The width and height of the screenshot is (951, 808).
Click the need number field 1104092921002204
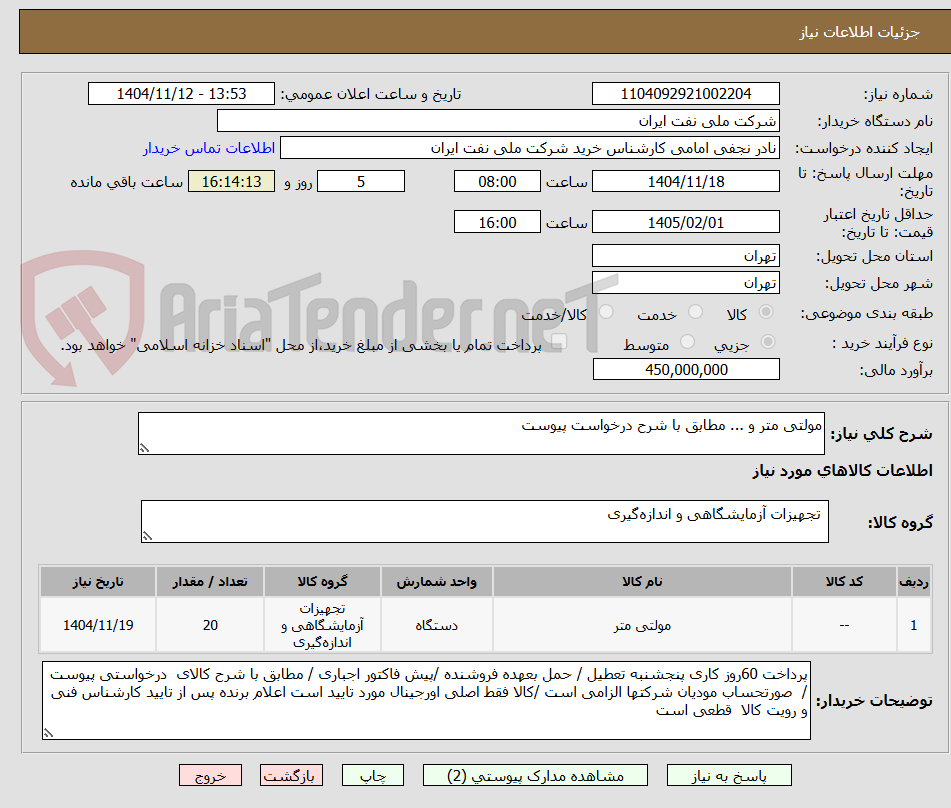(x=685, y=94)
